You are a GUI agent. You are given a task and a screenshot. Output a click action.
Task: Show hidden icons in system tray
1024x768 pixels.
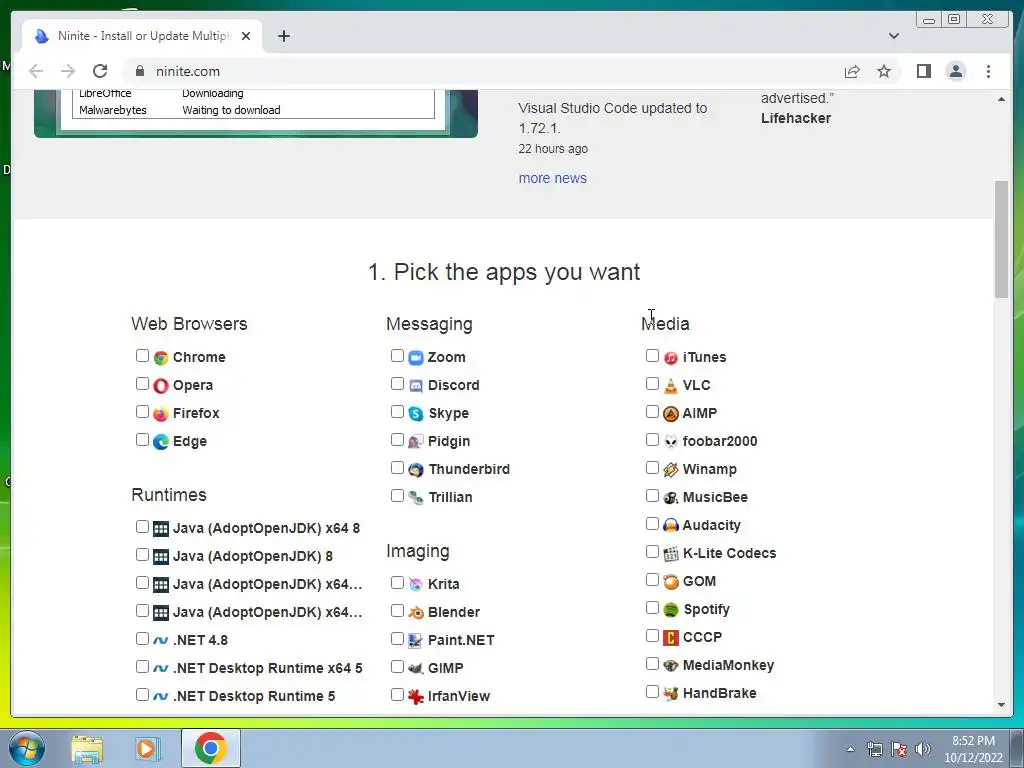tap(850, 750)
